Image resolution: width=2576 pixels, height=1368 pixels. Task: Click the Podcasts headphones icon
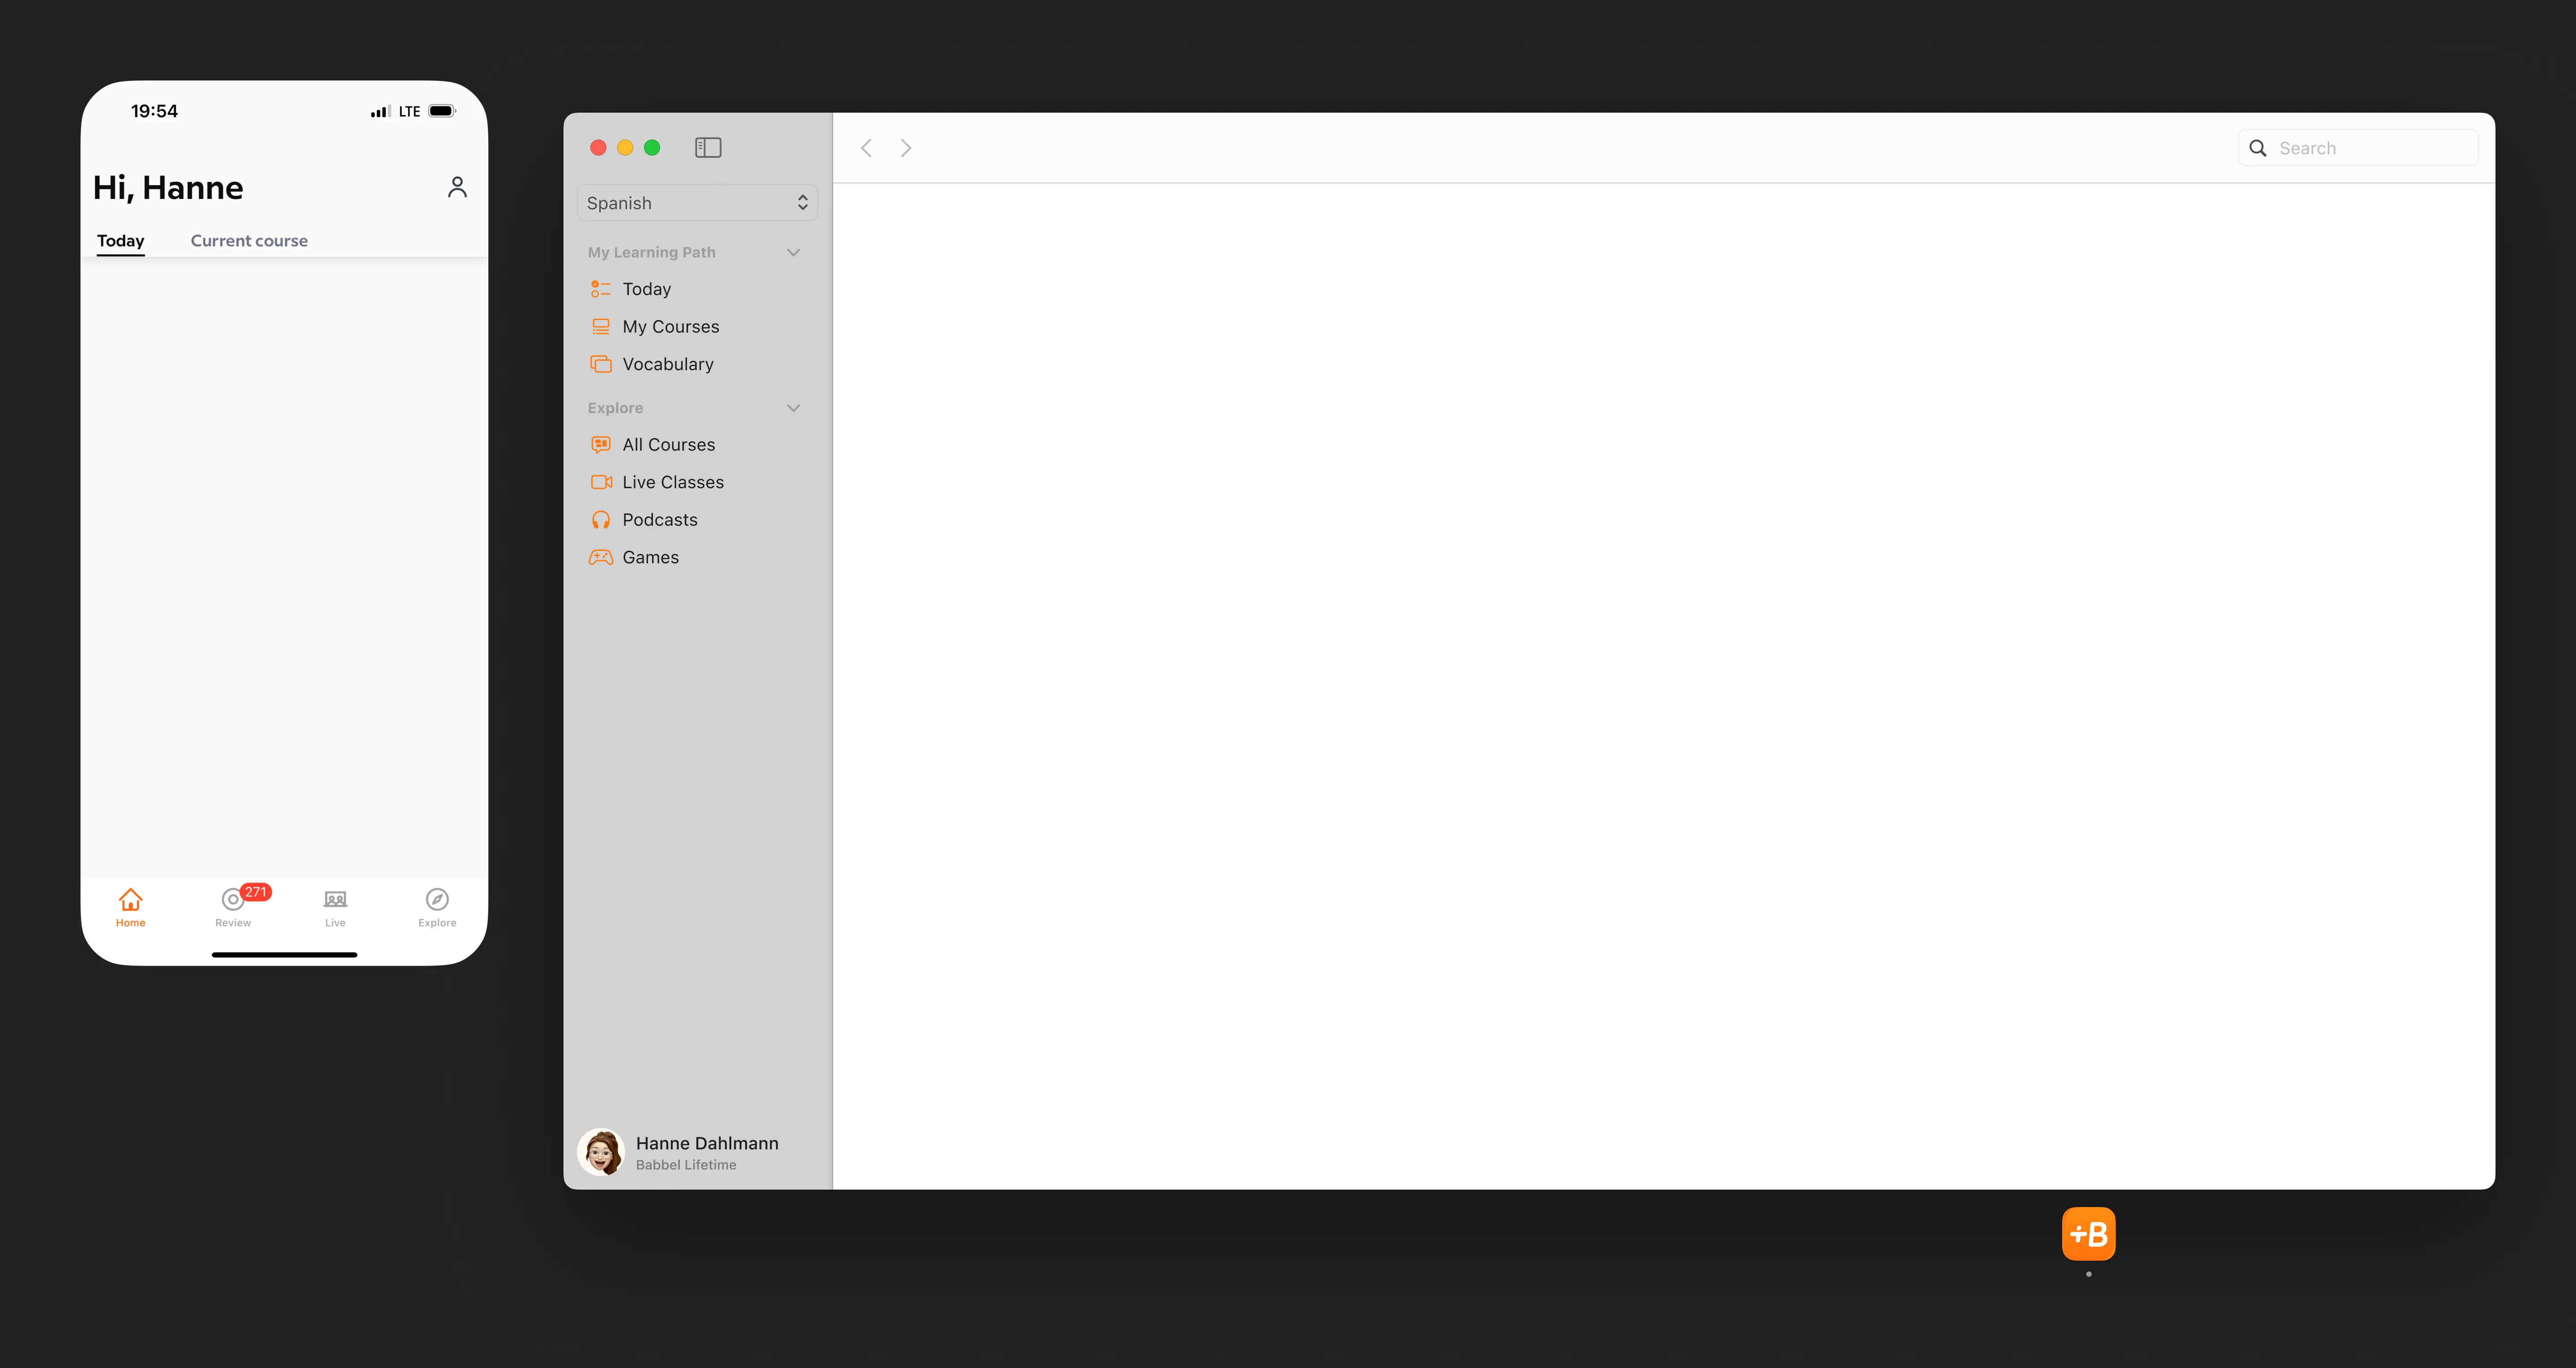pos(601,520)
